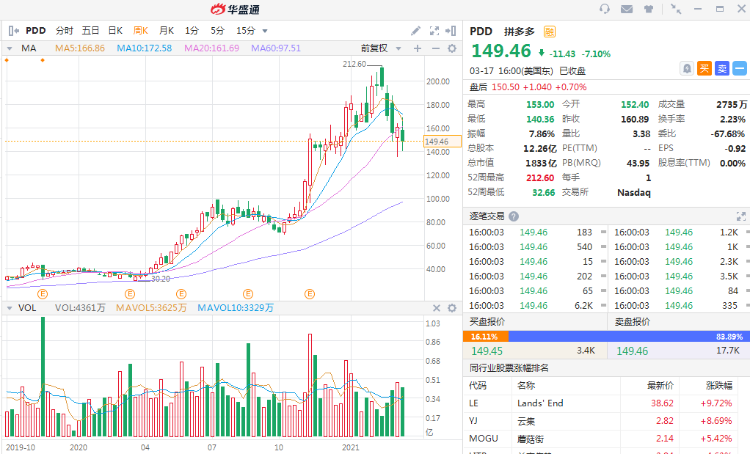Switch to 15分 fifteen-minute chart
The image size is (750, 454).
[246, 31]
